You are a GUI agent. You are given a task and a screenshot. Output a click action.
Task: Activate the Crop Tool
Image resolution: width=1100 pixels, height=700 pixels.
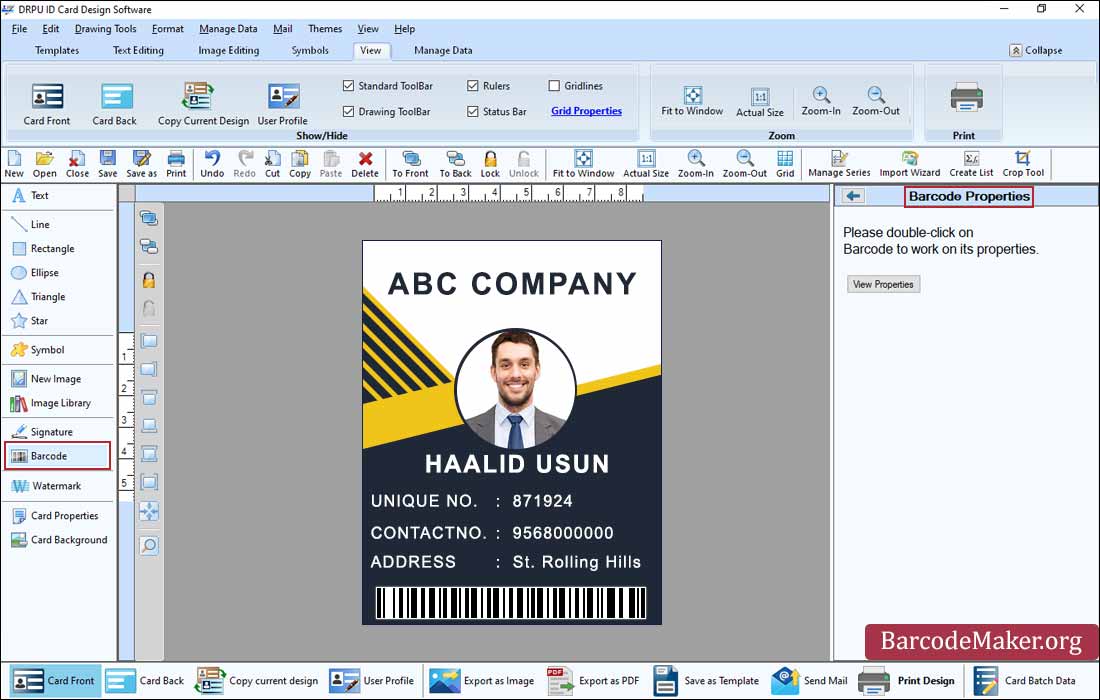(x=1023, y=164)
